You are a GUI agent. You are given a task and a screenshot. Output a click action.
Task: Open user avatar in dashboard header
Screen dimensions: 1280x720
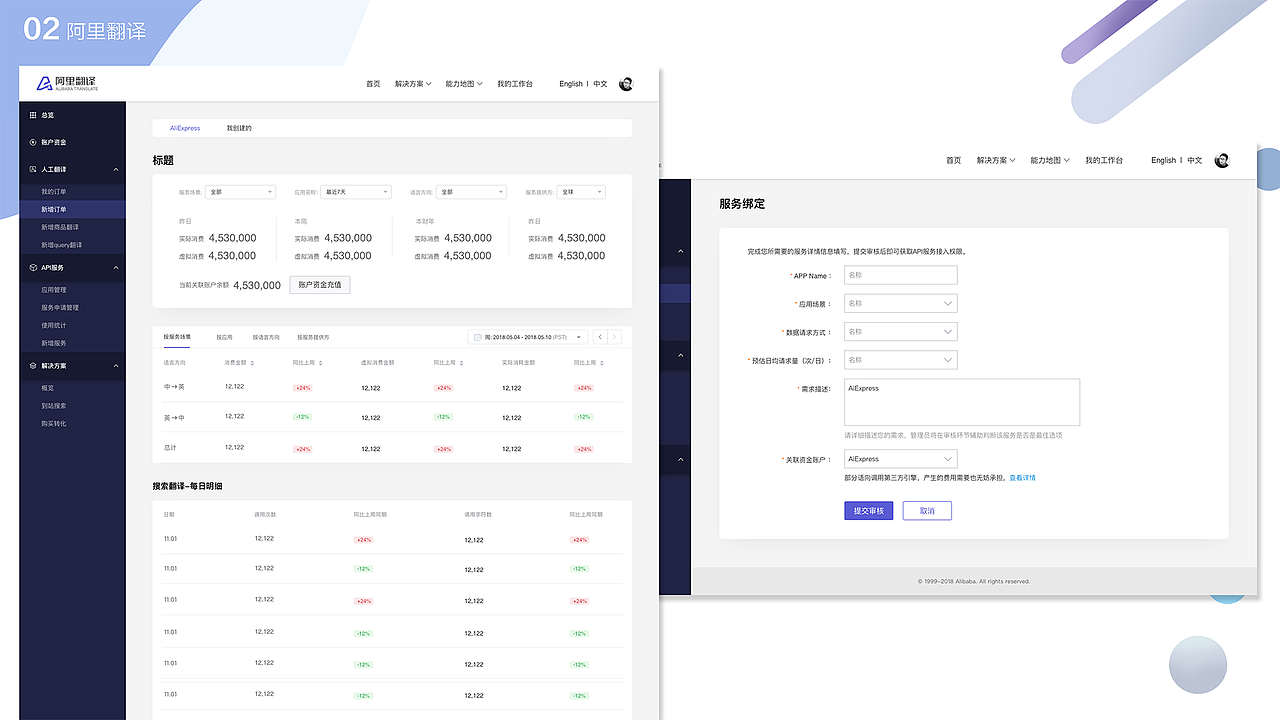(x=626, y=84)
